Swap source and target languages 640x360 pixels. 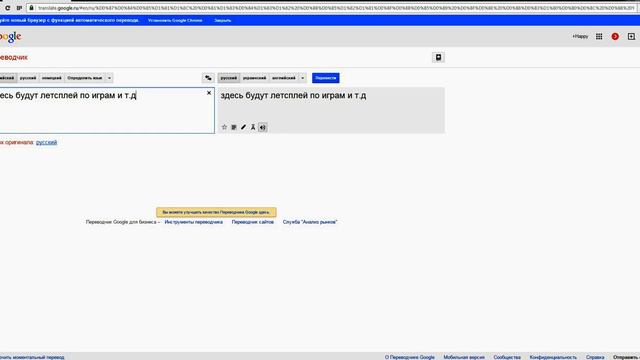click(208, 78)
